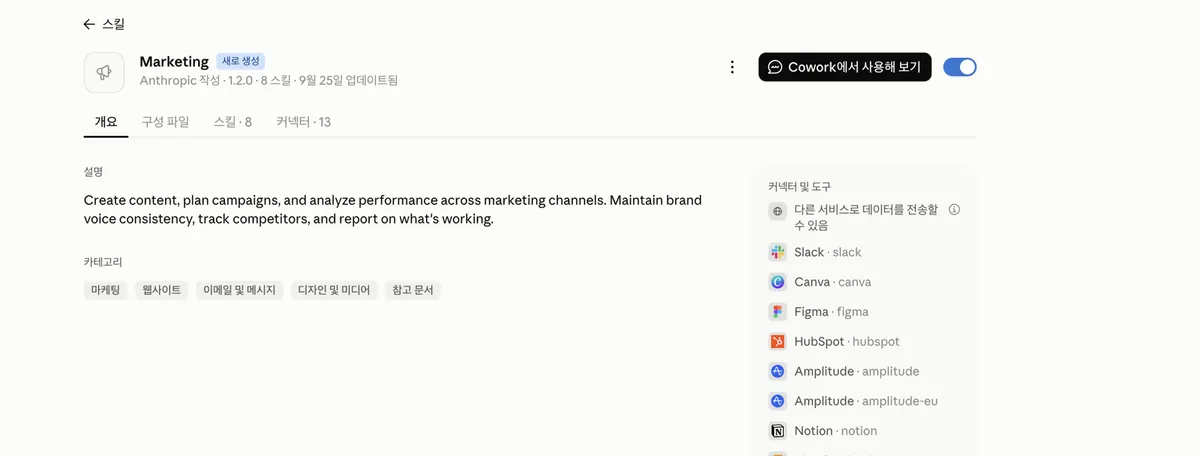1200x456 pixels.
Task: Open the 스킬 · 8 tab
Action: pyautogui.click(x=232, y=122)
